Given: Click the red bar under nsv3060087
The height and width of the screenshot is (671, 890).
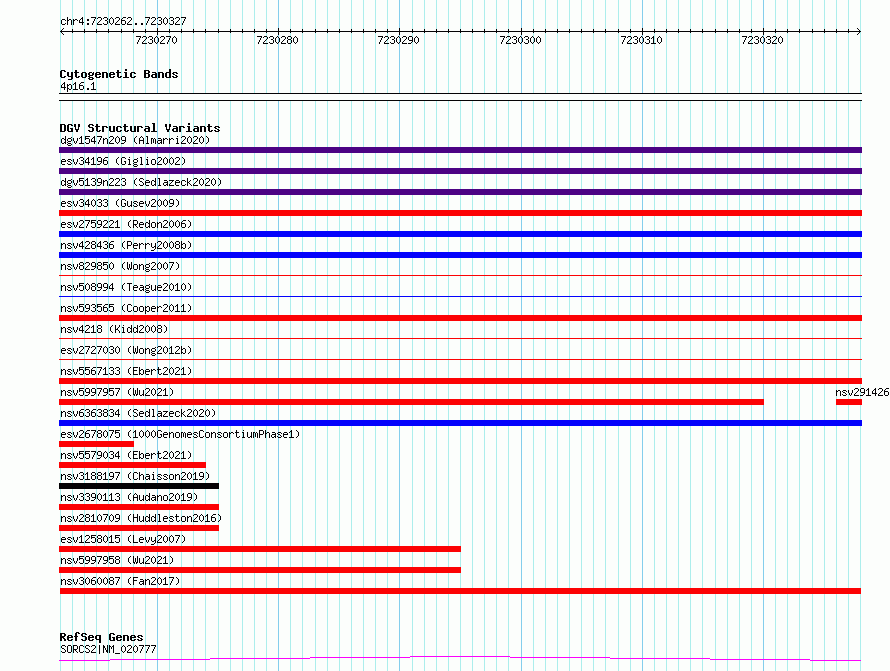Looking at the screenshot, I should click(x=460, y=591).
